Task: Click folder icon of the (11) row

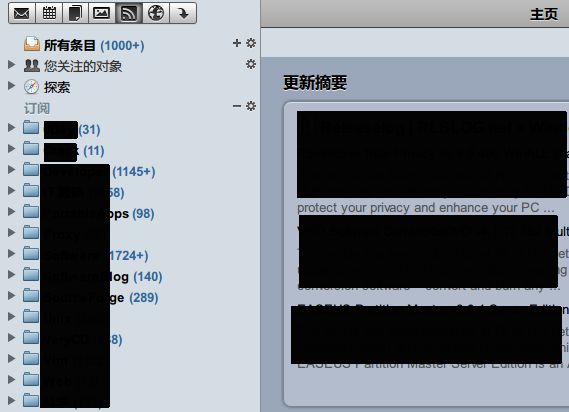Action: point(31,149)
